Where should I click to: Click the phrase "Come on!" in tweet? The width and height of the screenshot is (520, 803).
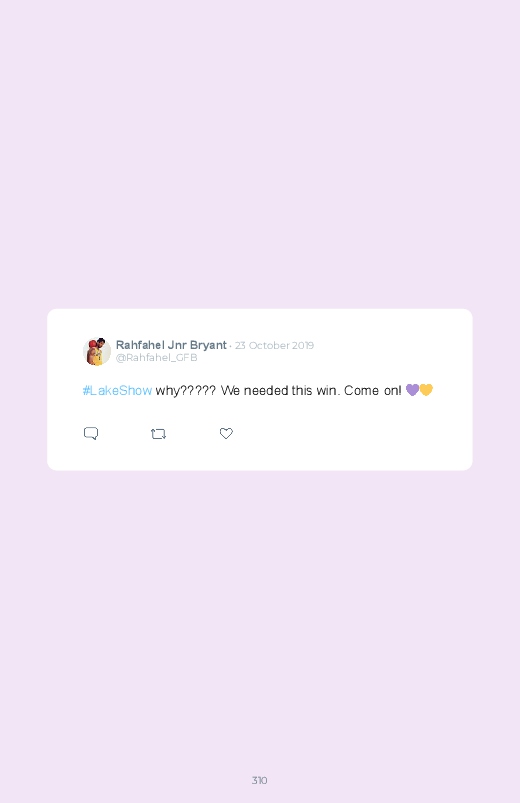click(372, 390)
